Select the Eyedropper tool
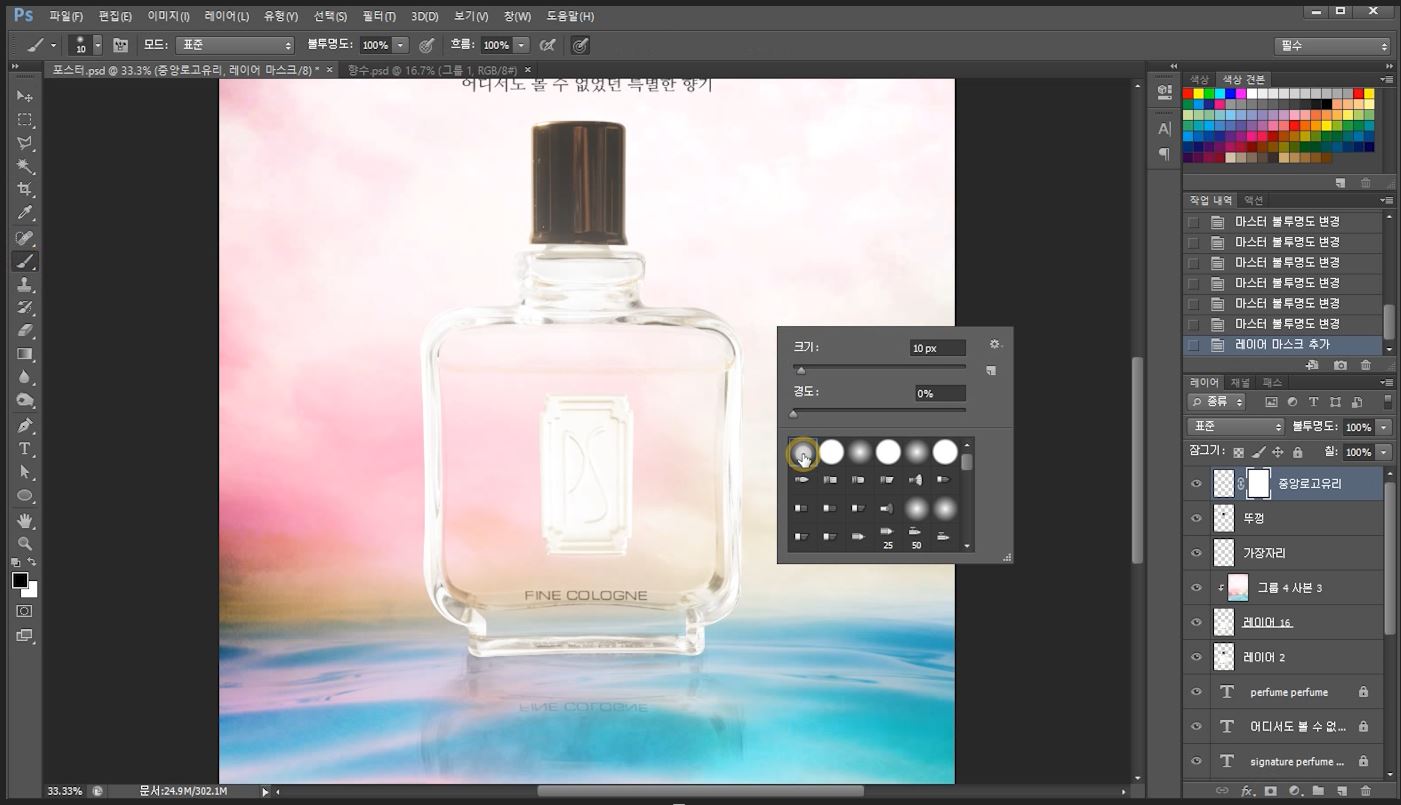1401x805 pixels. pos(25,214)
